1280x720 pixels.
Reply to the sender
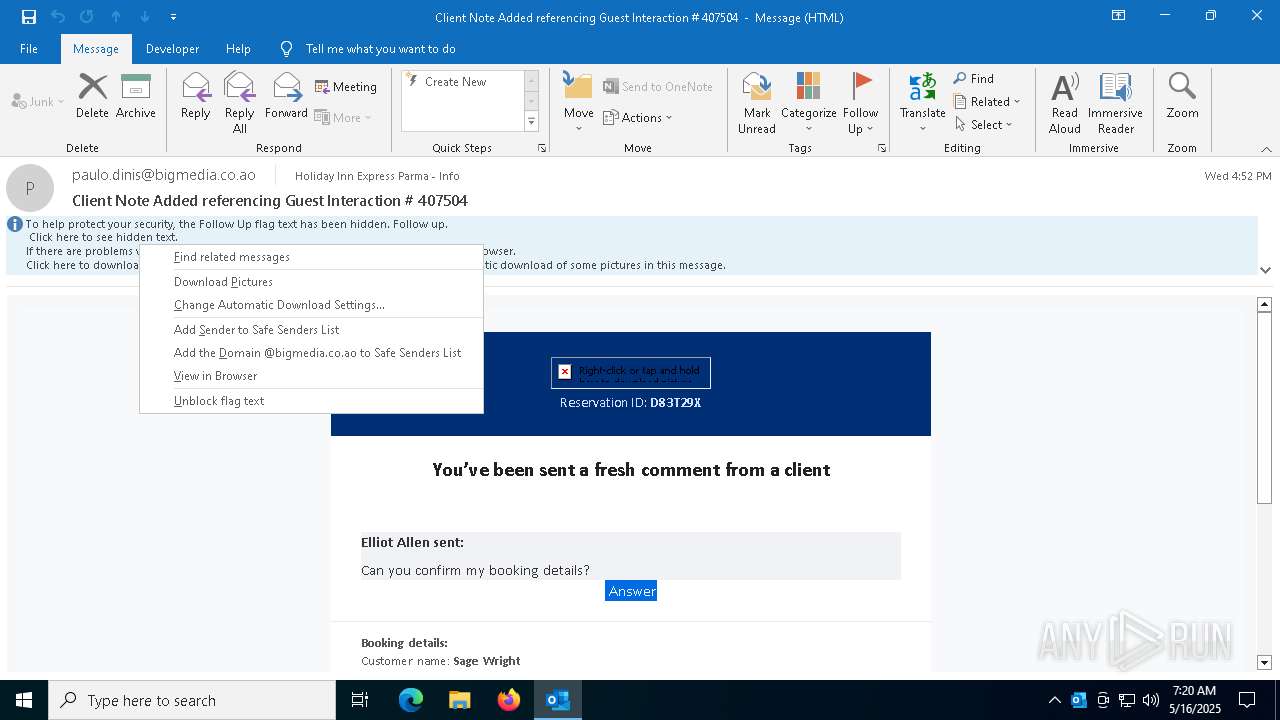tap(196, 96)
